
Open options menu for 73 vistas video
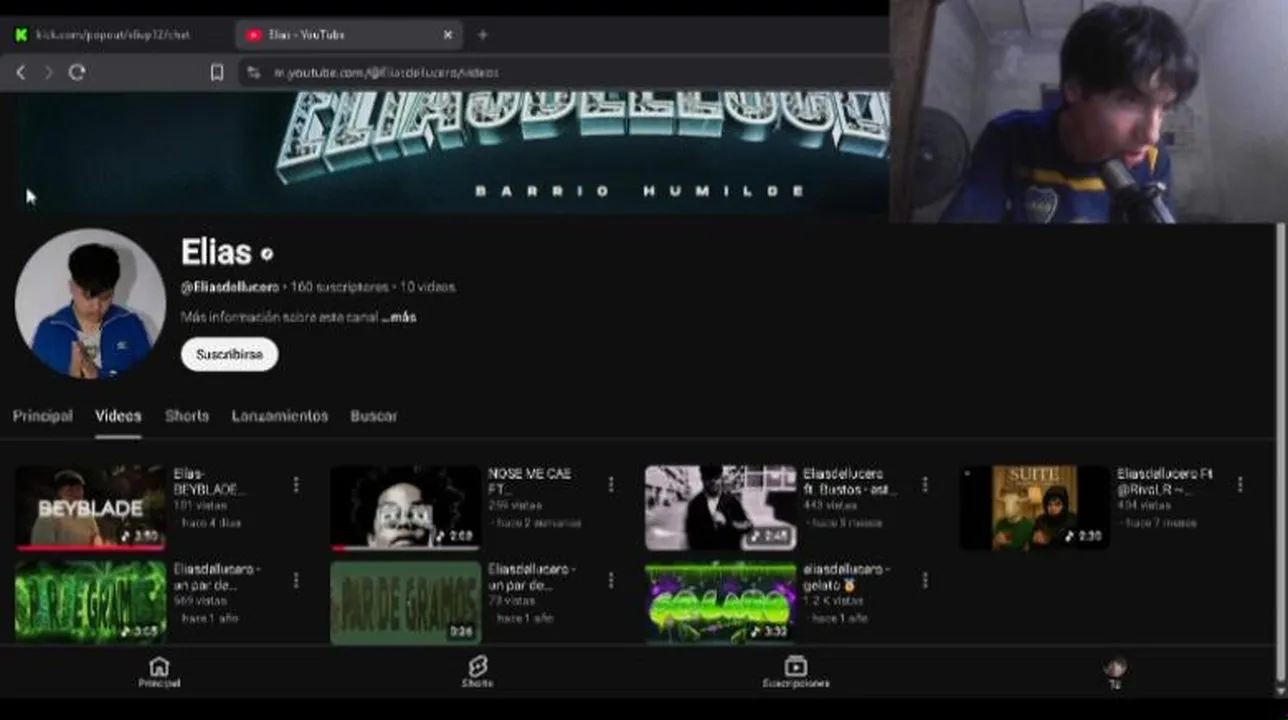[x=611, y=580]
